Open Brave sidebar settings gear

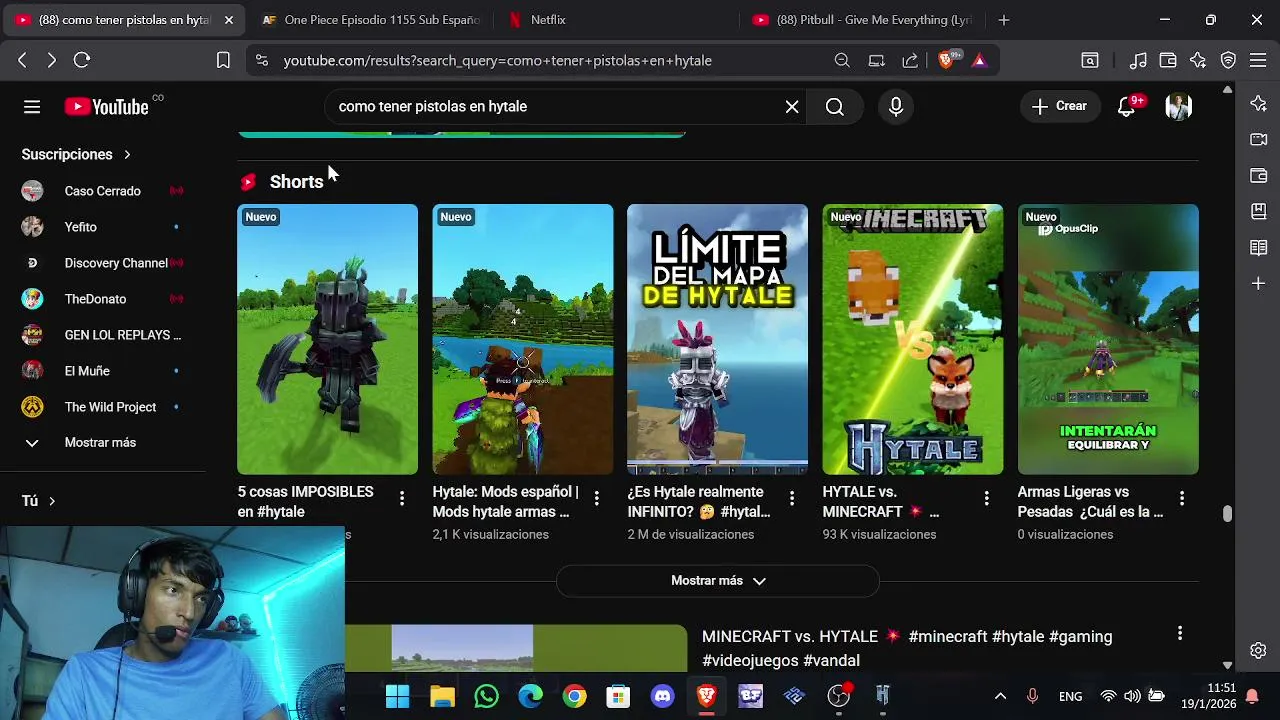(1259, 651)
